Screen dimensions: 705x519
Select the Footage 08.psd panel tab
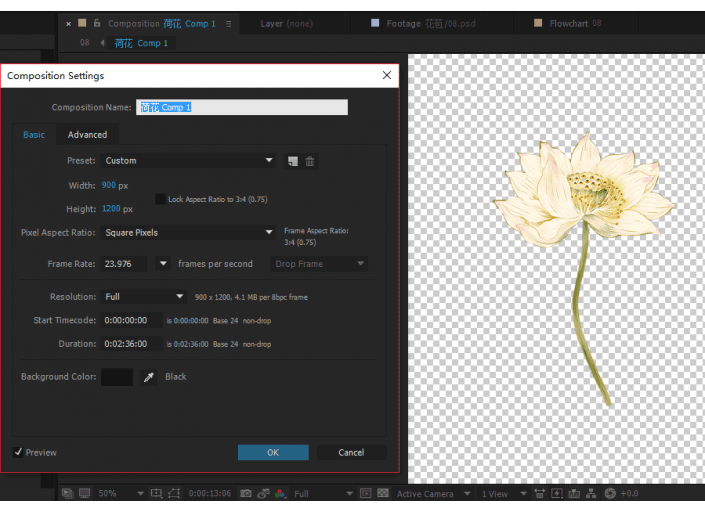pyautogui.click(x=423, y=23)
